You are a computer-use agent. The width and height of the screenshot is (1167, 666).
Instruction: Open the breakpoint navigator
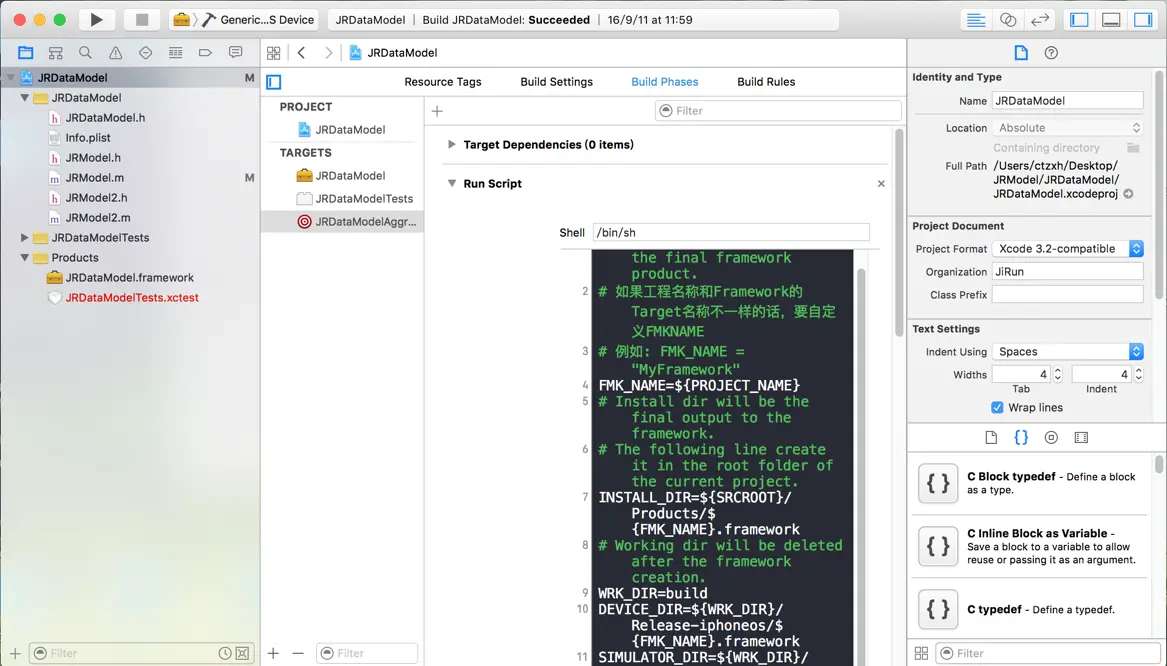[205, 52]
